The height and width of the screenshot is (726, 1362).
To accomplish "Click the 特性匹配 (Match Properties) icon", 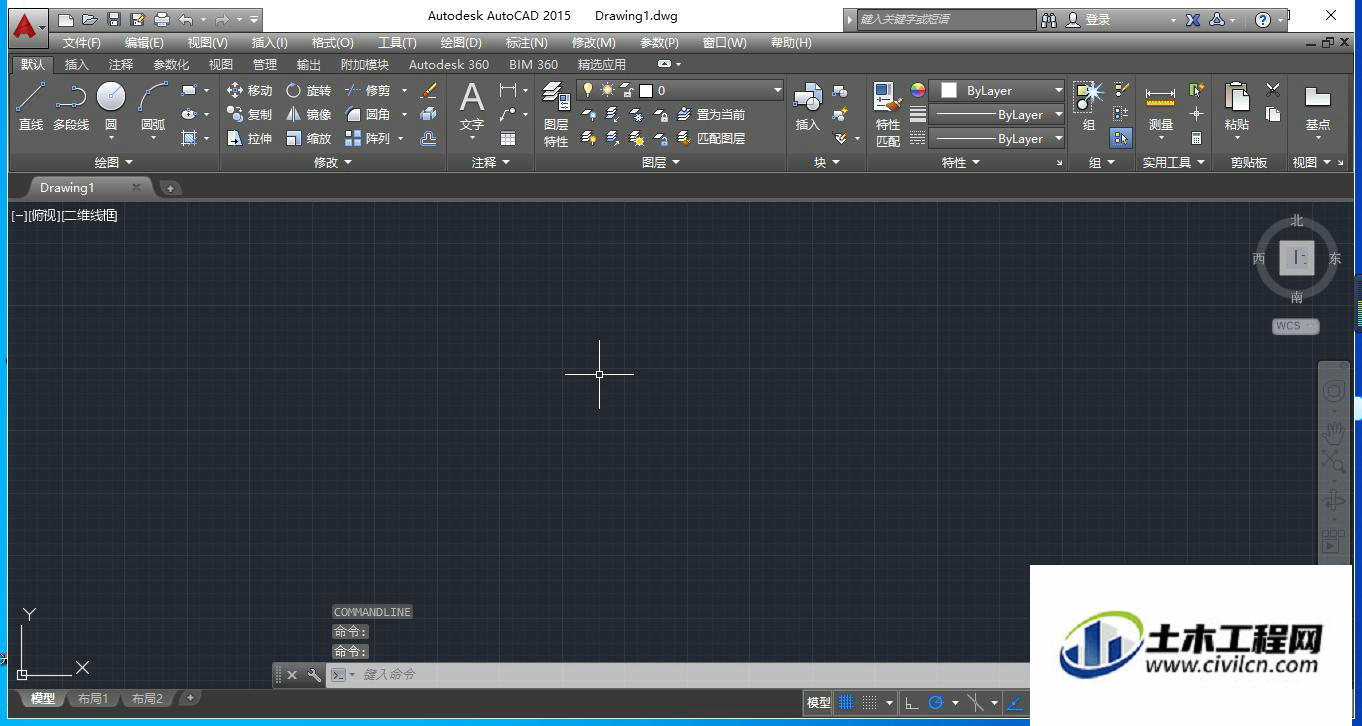I will [888, 115].
